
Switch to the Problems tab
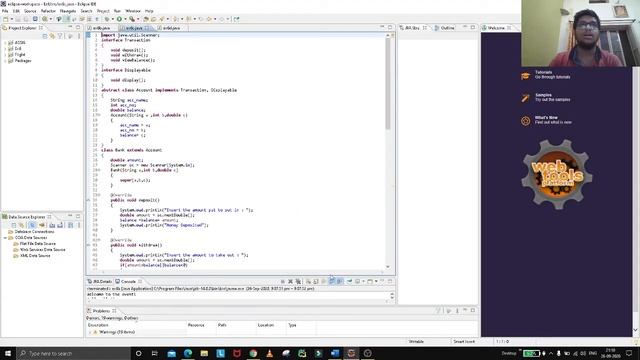coord(102,311)
